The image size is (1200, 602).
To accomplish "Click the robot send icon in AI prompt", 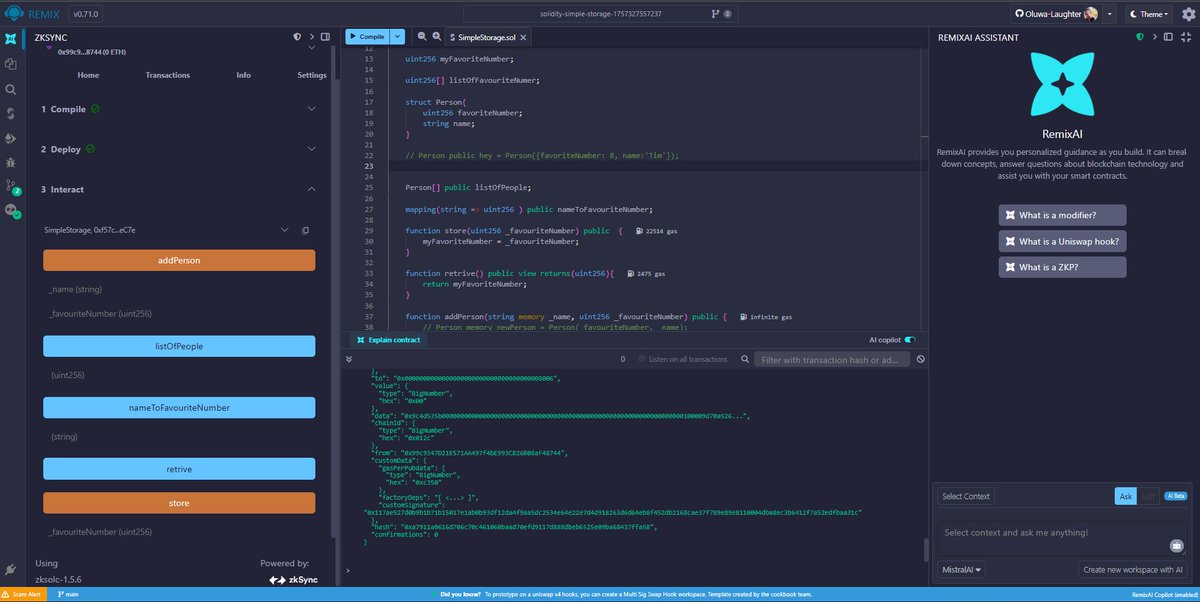I will (x=1178, y=545).
